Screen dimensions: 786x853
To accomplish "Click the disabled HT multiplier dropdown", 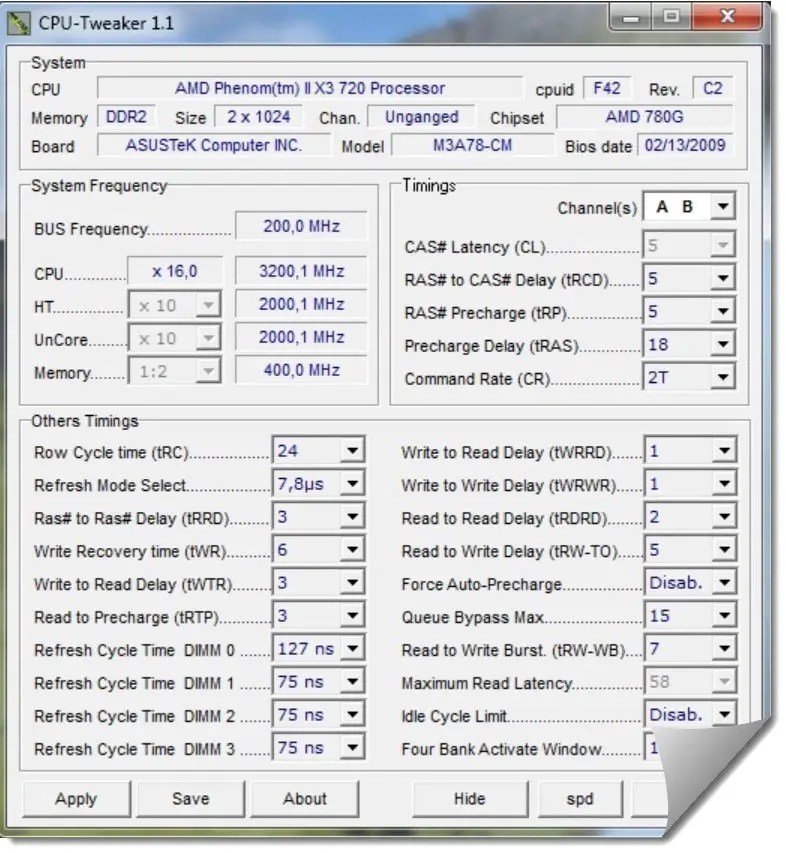I will click(175, 305).
